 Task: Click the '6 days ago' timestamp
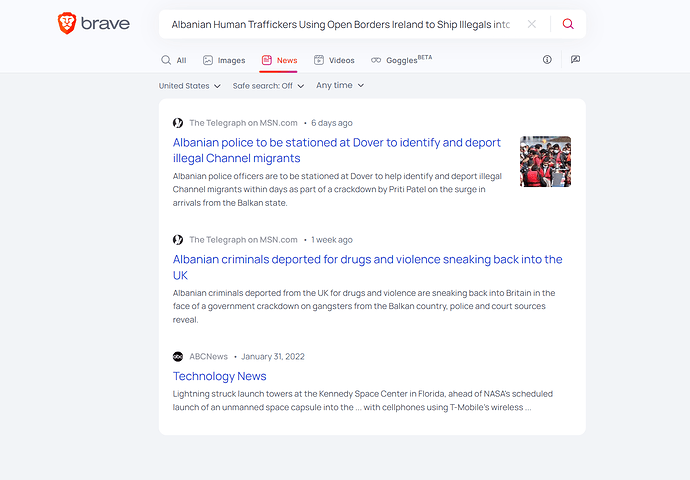coord(332,123)
